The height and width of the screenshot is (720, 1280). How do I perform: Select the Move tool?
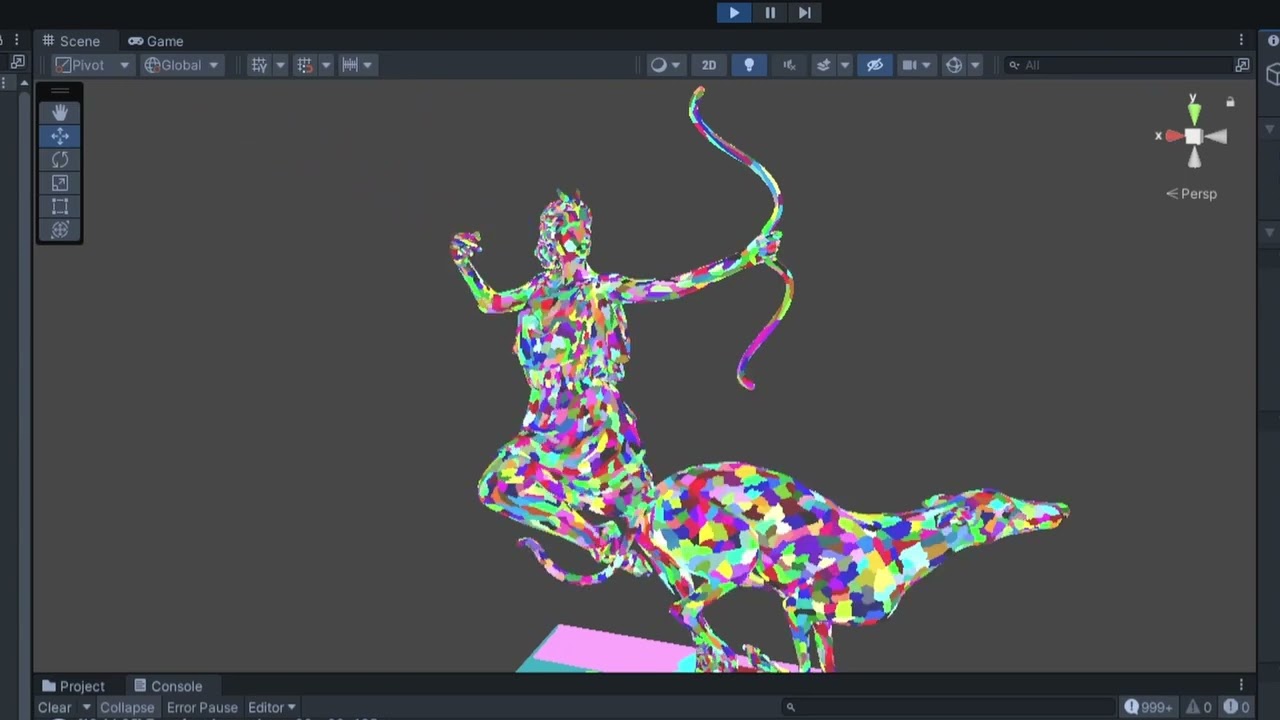point(60,136)
